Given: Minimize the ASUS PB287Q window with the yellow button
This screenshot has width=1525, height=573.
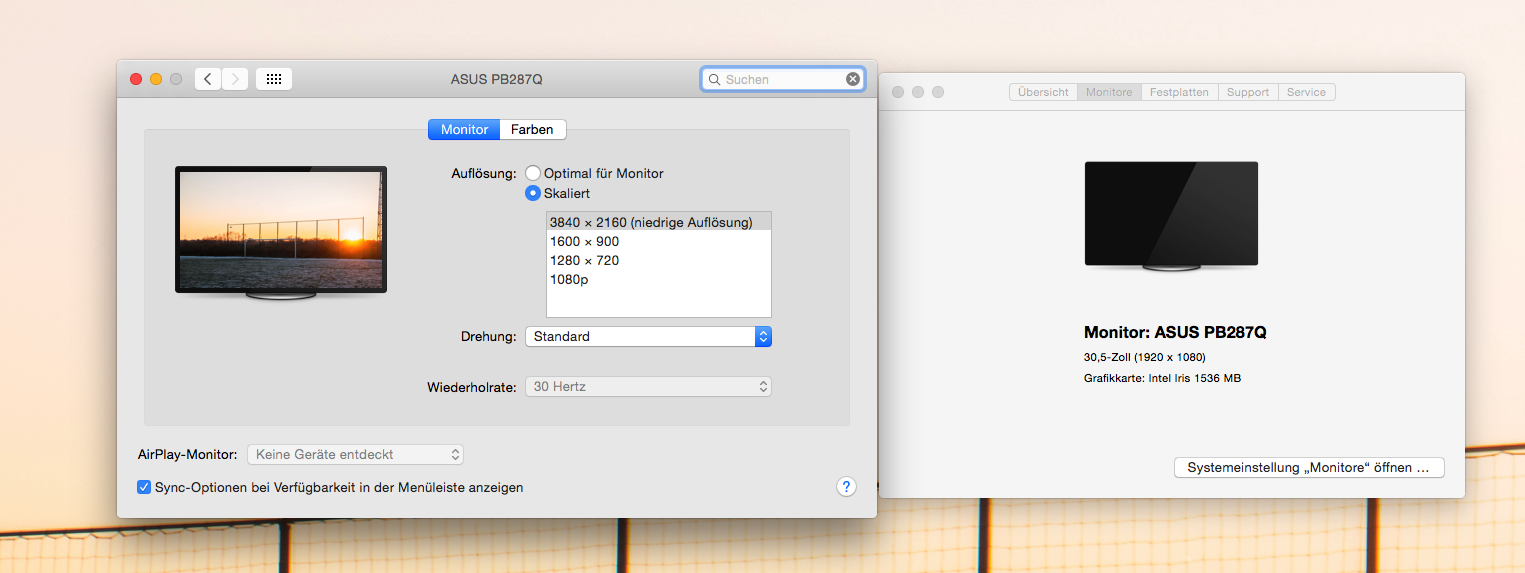Looking at the screenshot, I should click(156, 79).
